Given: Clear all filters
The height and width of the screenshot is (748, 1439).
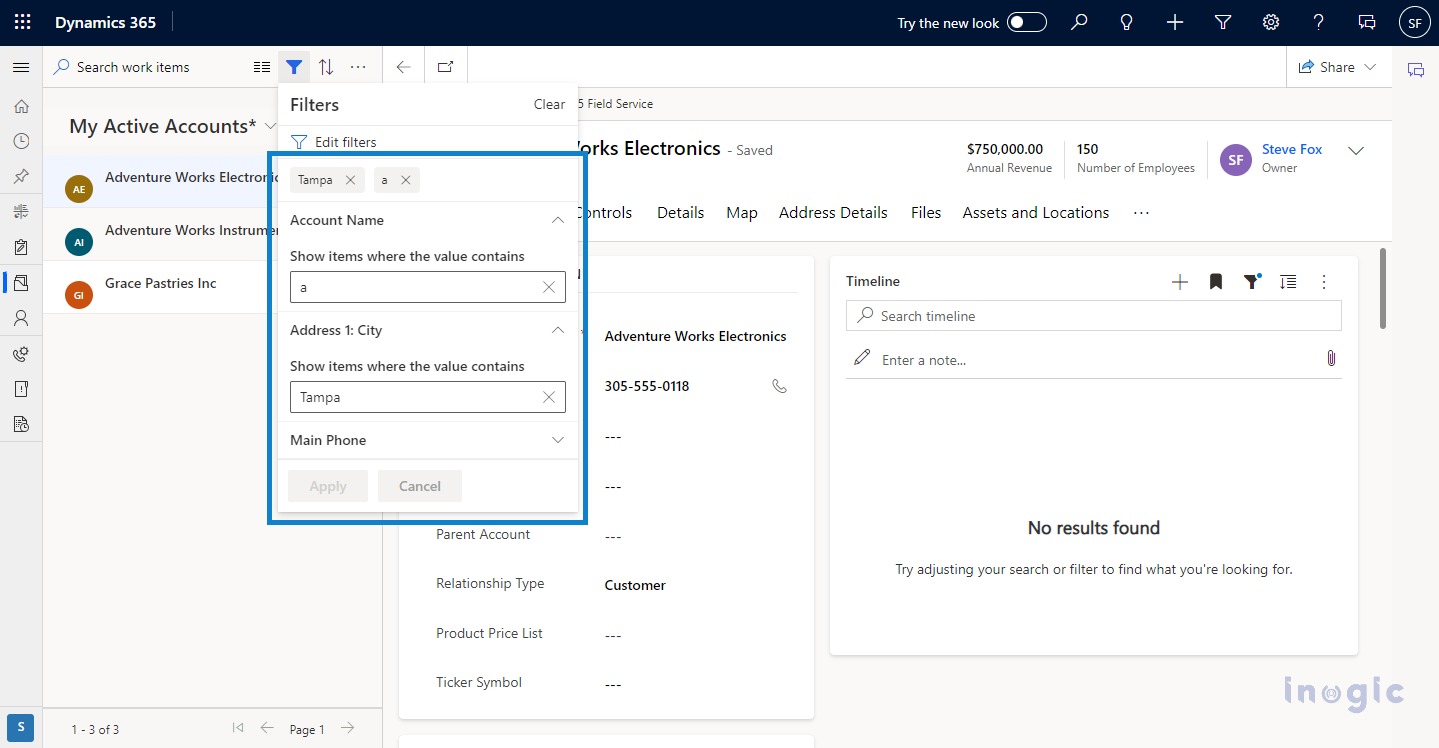Looking at the screenshot, I should [x=549, y=104].
